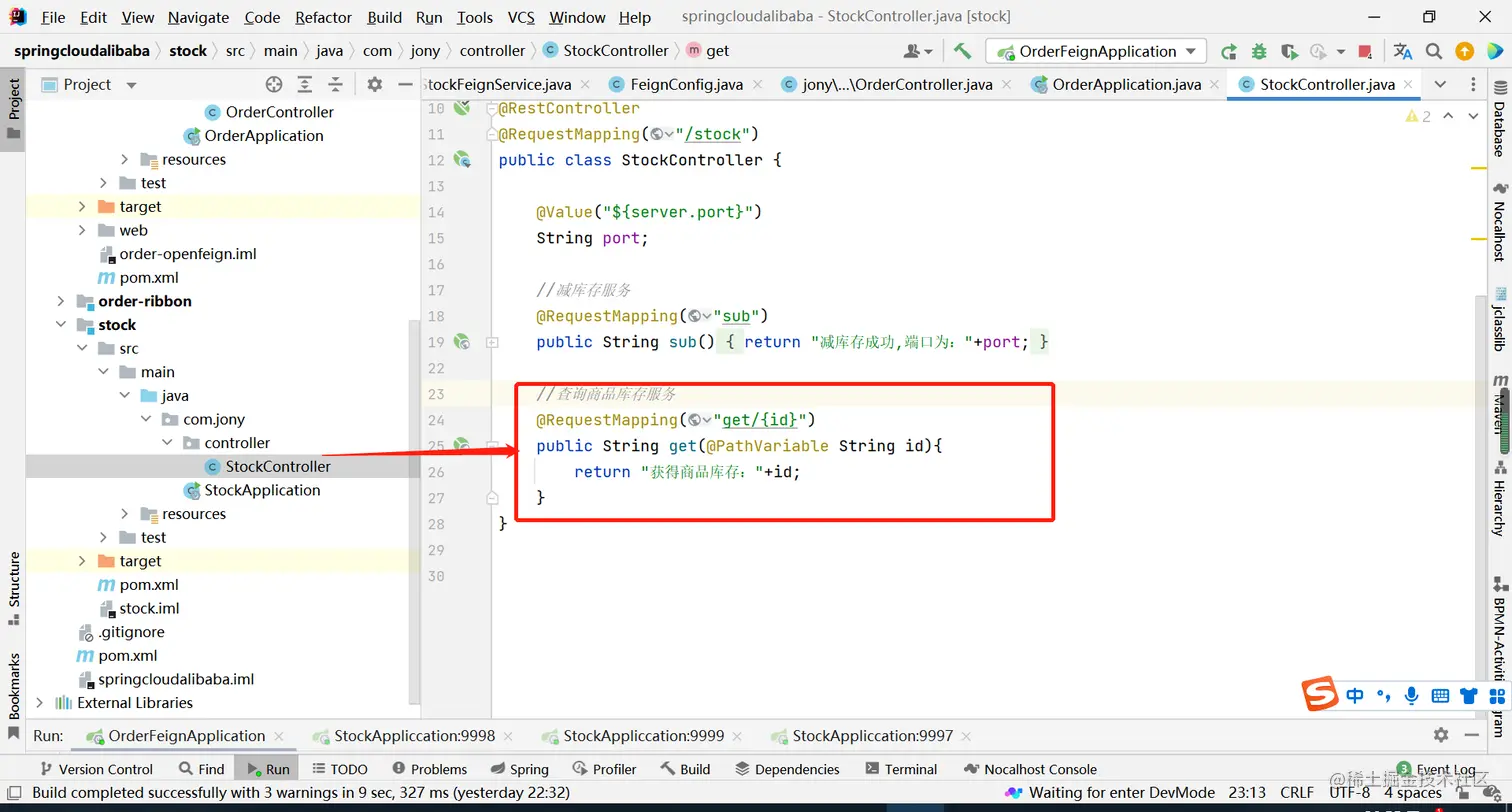1512x812 pixels.
Task: Stop the running applications with red square
Action: click(x=1367, y=51)
